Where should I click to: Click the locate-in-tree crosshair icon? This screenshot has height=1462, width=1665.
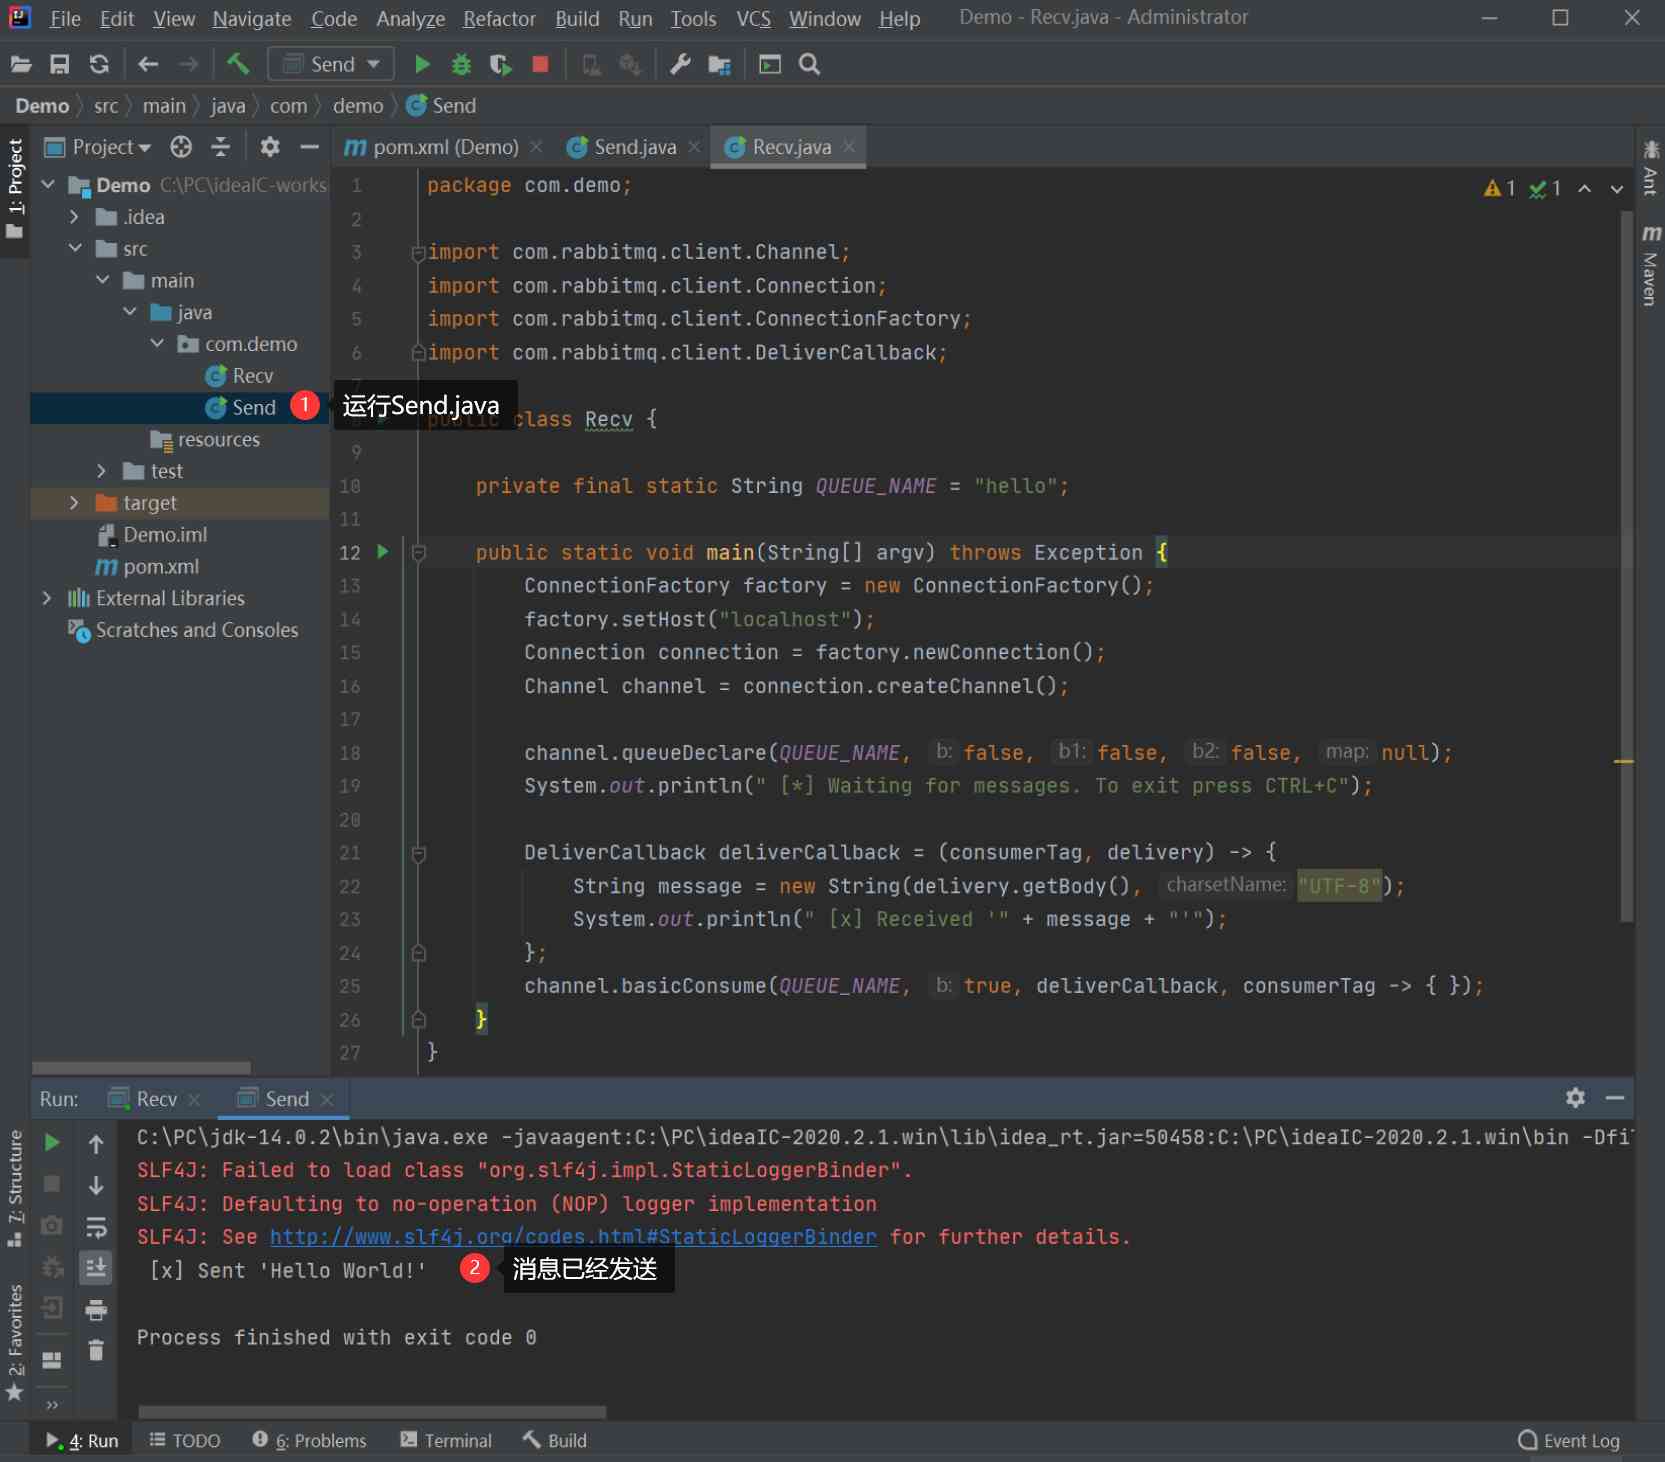point(181,147)
